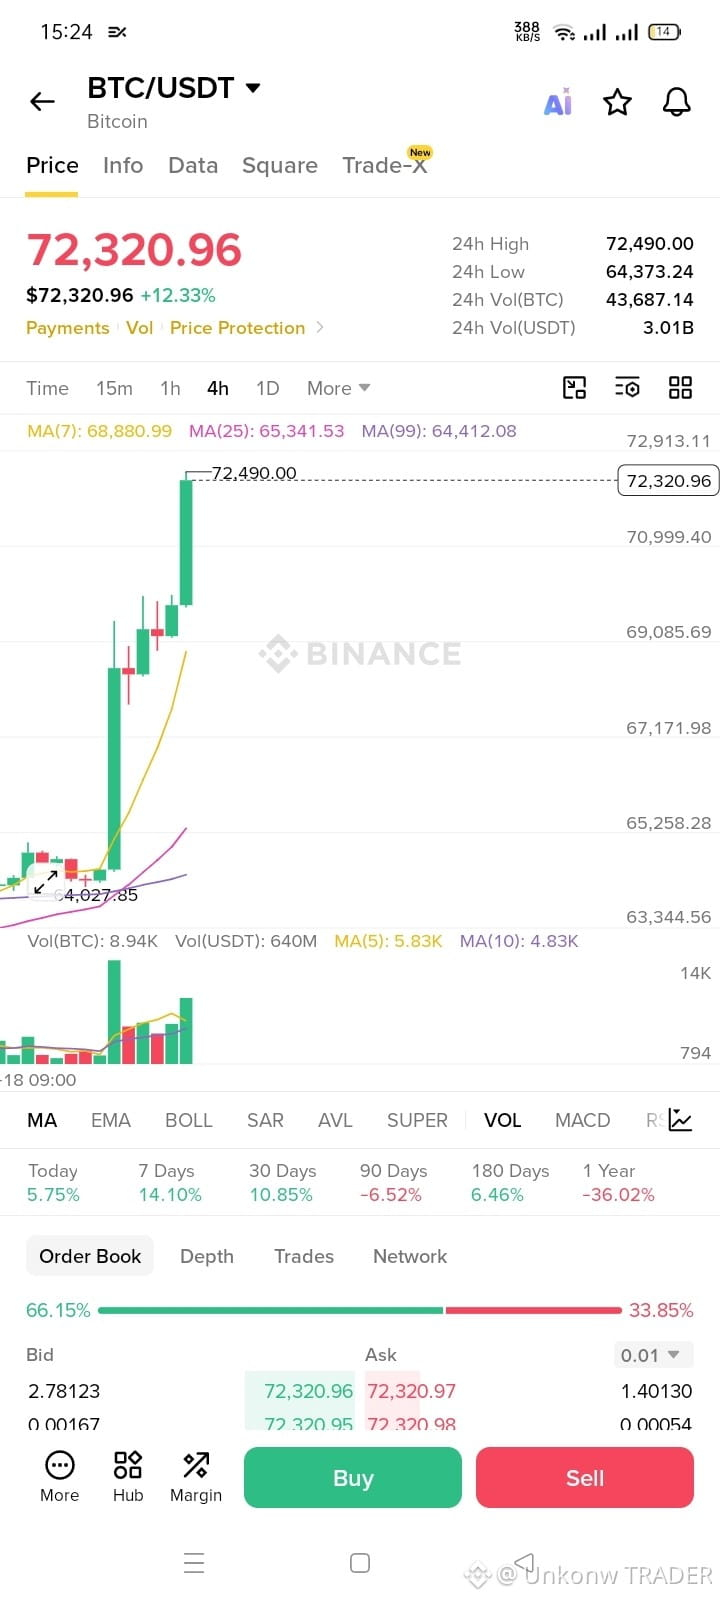720x1600 pixels.
Task: Open chart settings list-gear icon
Action: tap(627, 388)
